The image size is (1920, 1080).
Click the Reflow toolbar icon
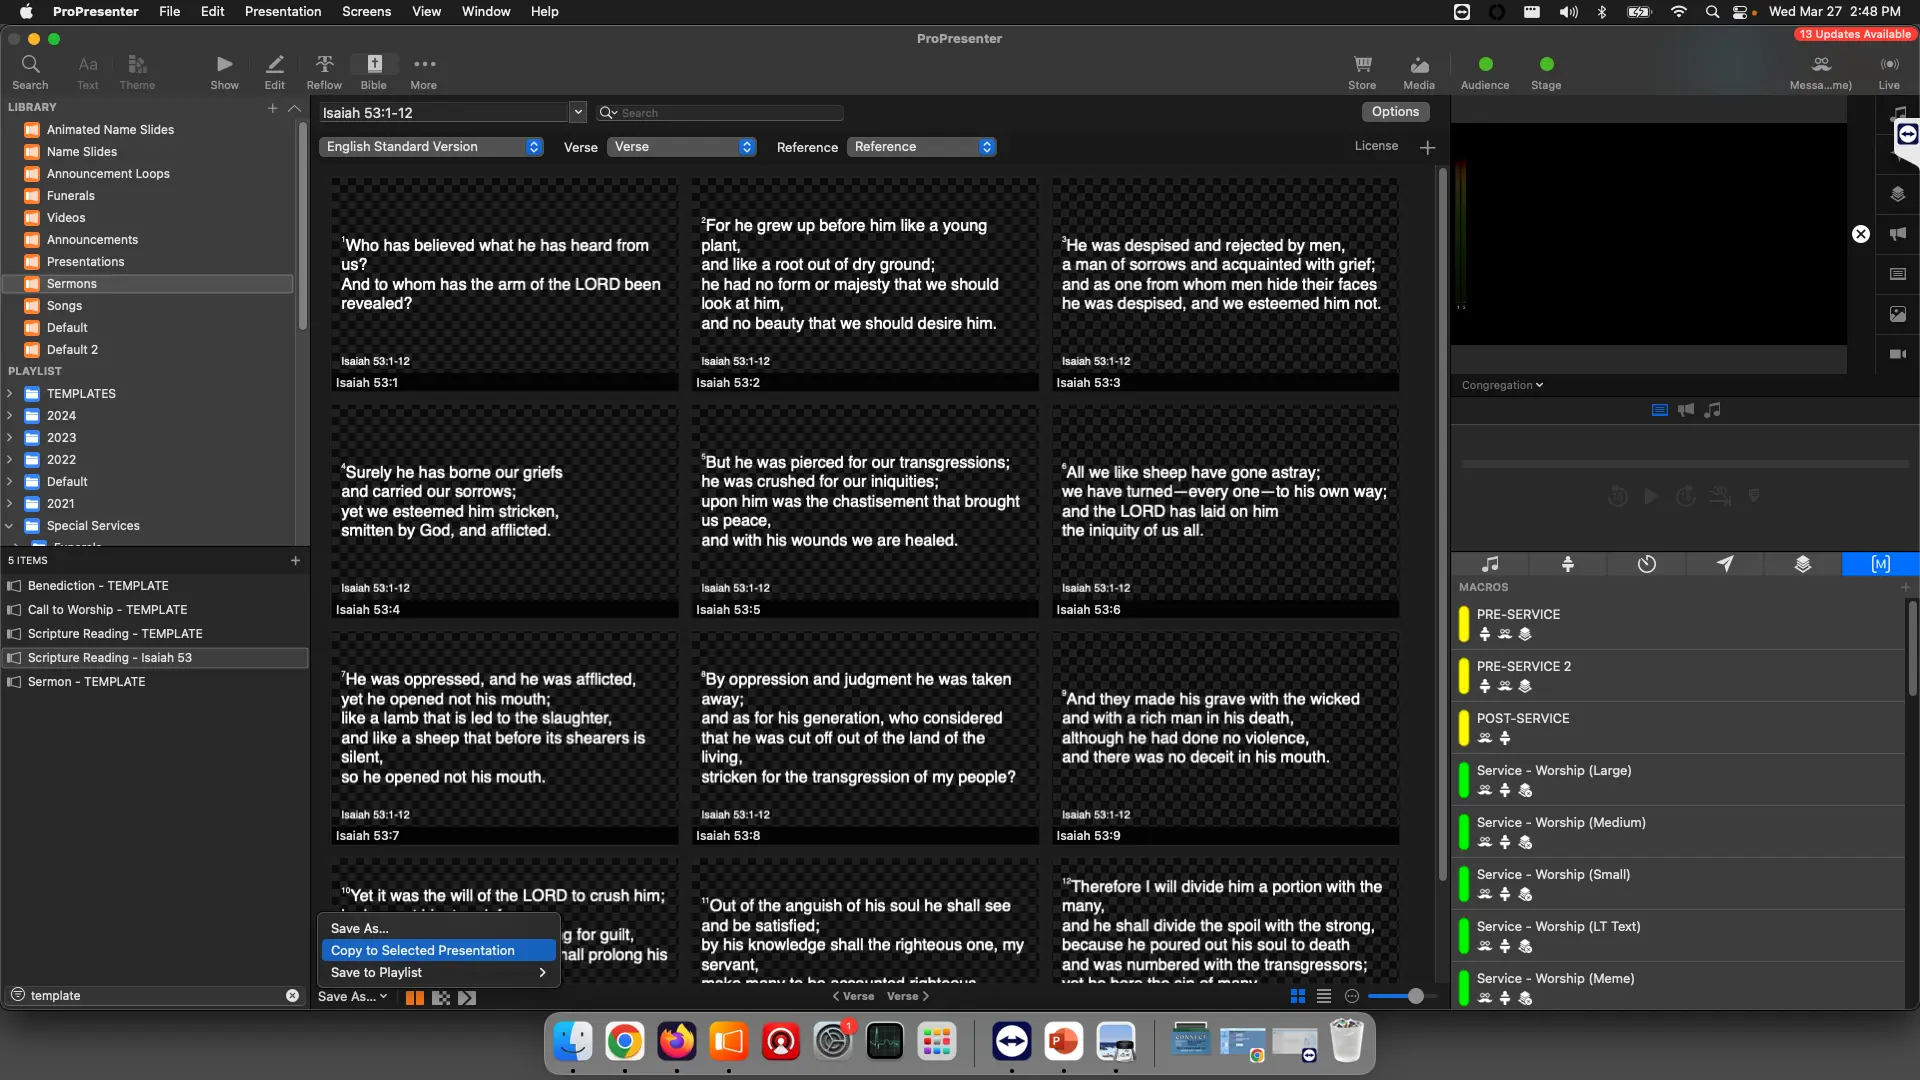pos(324,71)
